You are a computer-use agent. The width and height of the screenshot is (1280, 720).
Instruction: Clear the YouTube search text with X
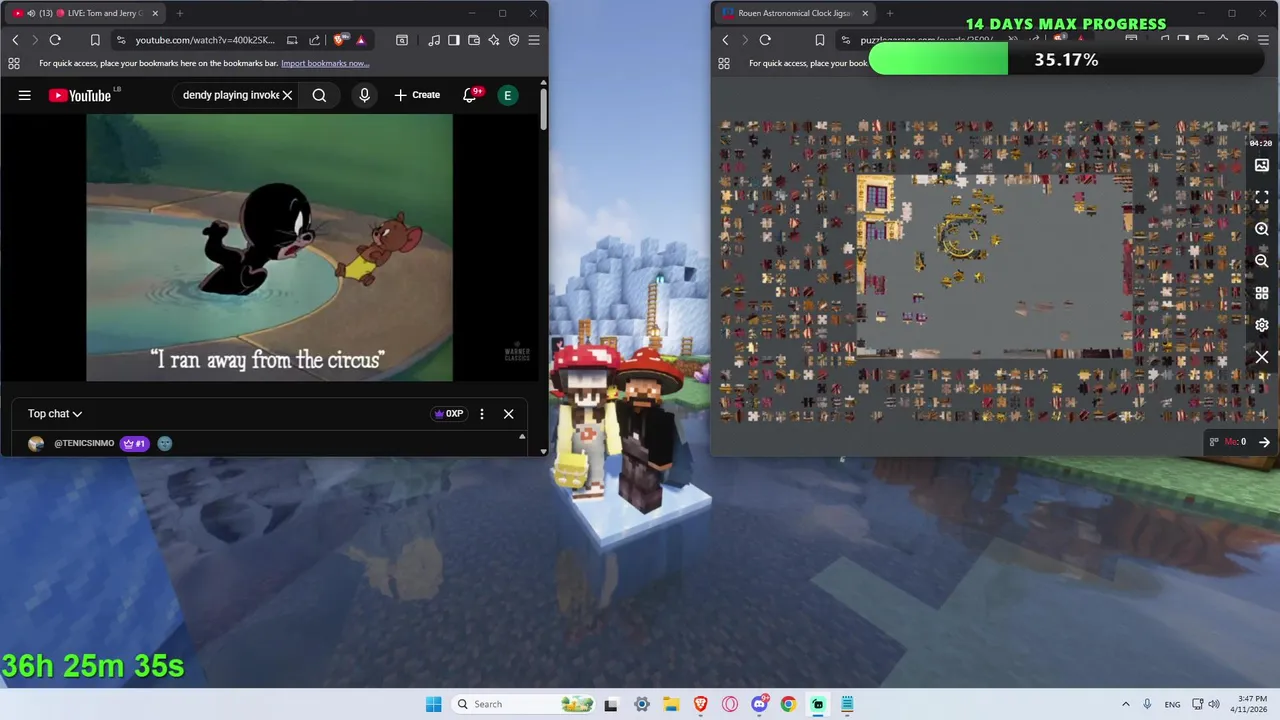tap(287, 95)
